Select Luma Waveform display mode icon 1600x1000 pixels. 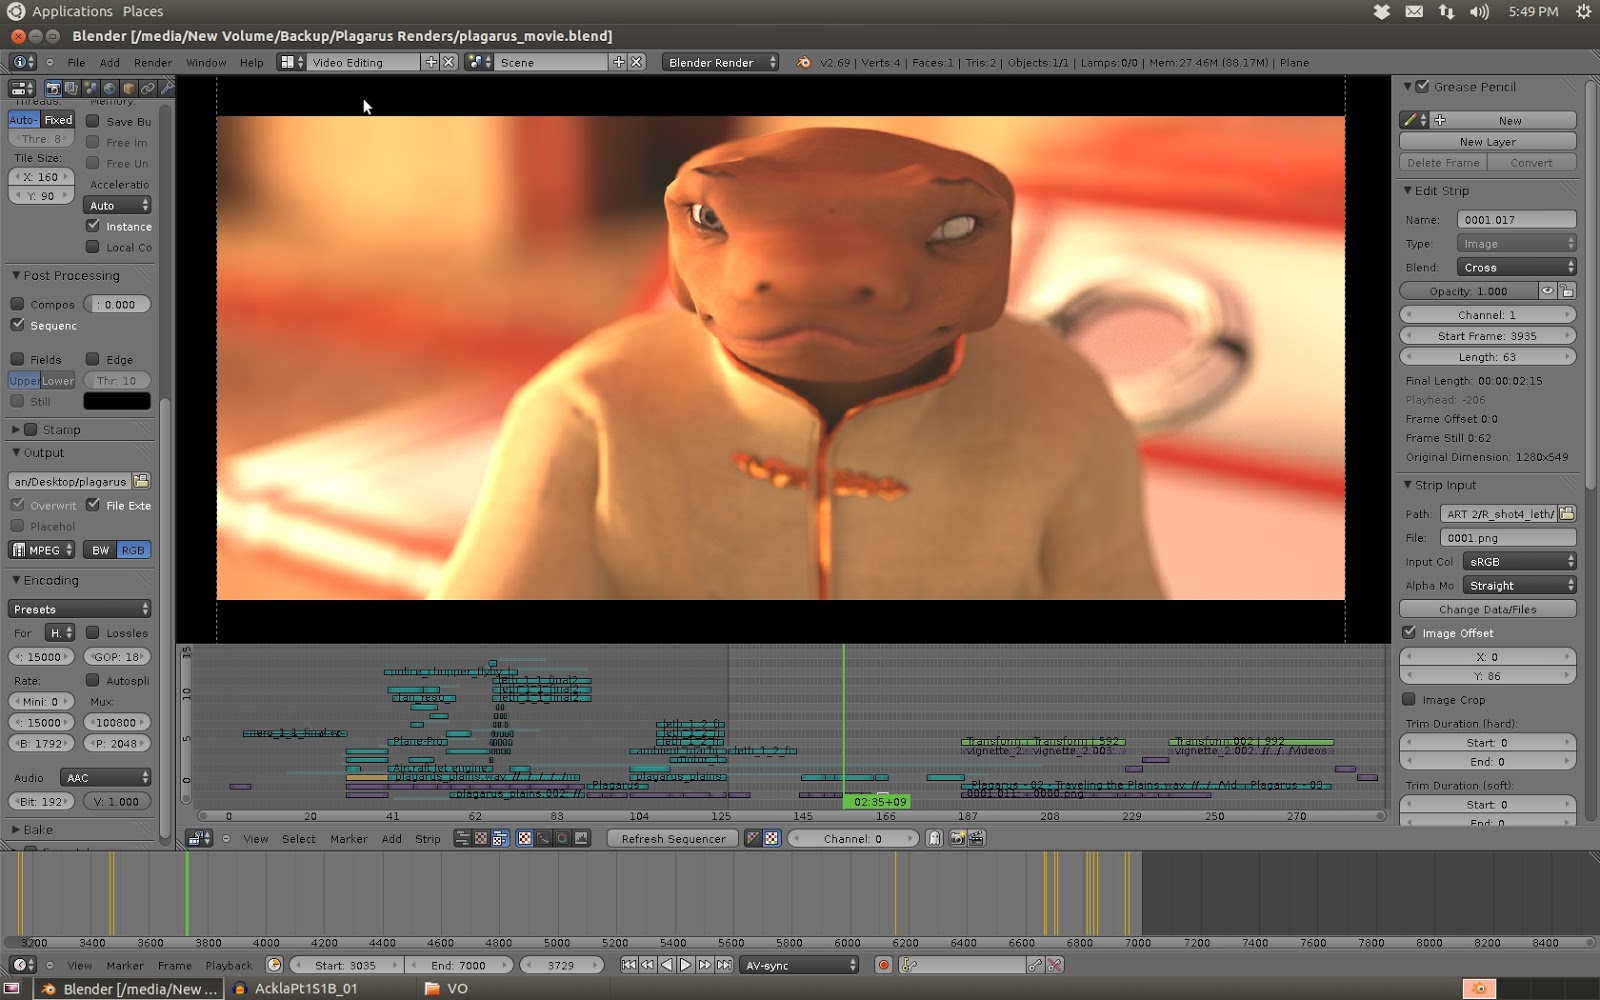(x=543, y=838)
